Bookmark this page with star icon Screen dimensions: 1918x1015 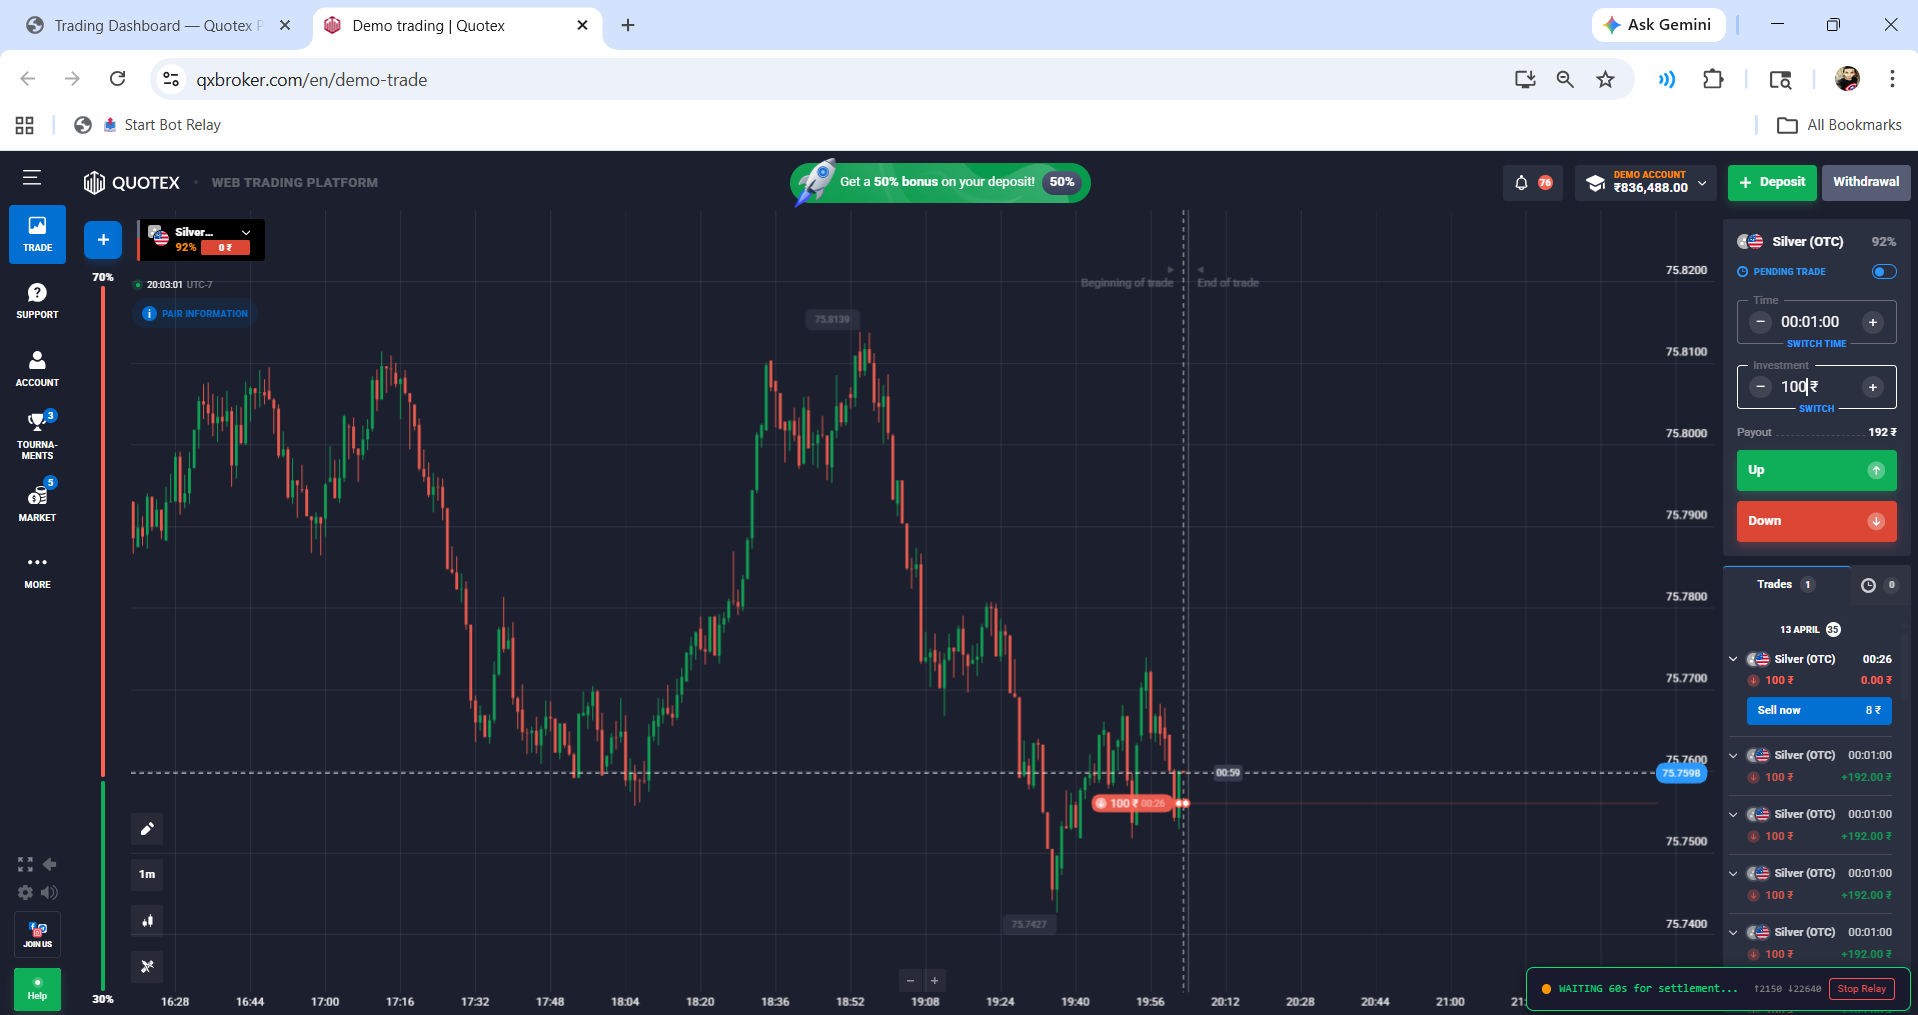click(x=1605, y=79)
